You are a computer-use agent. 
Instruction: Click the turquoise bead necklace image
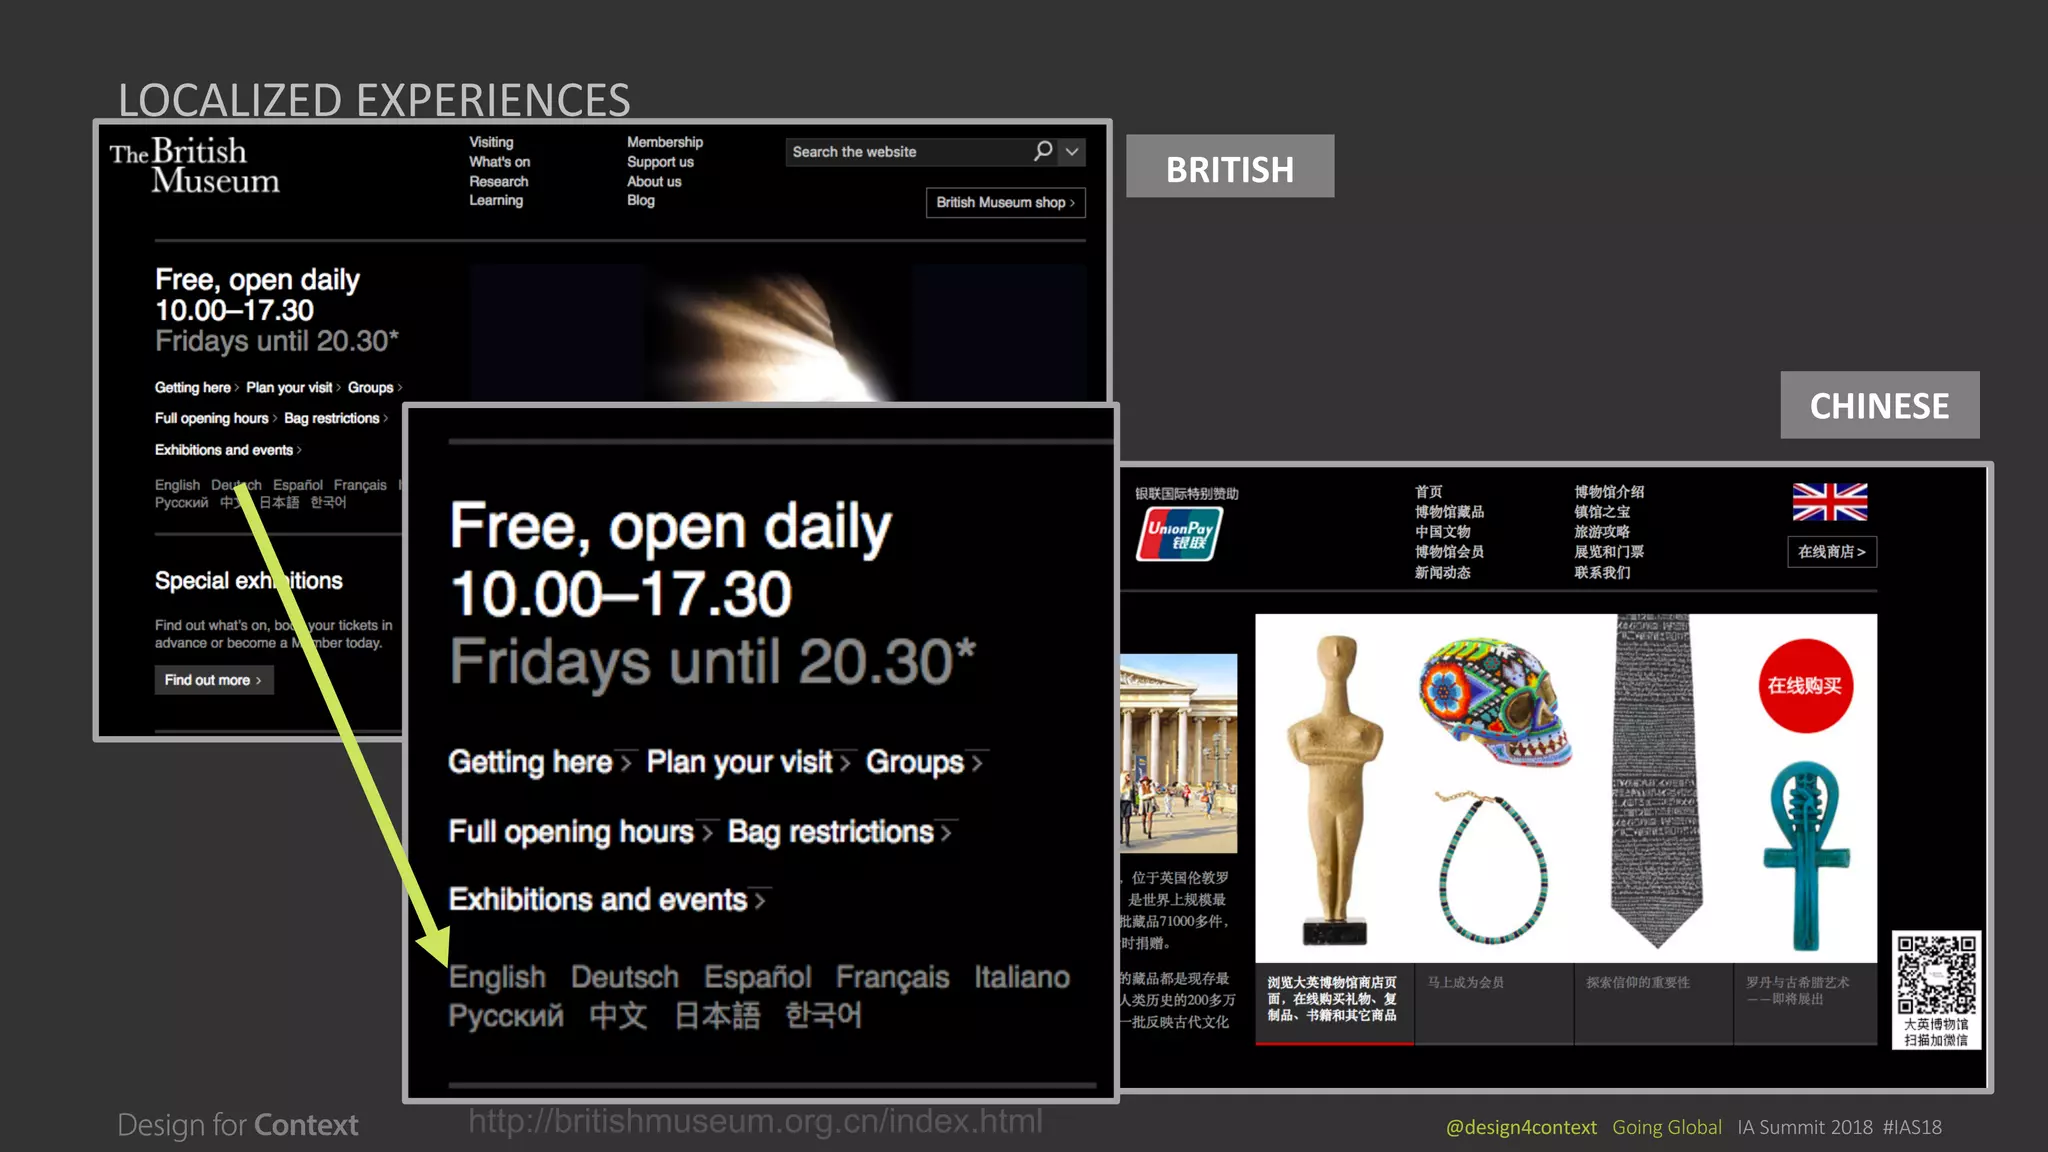tap(1492, 867)
